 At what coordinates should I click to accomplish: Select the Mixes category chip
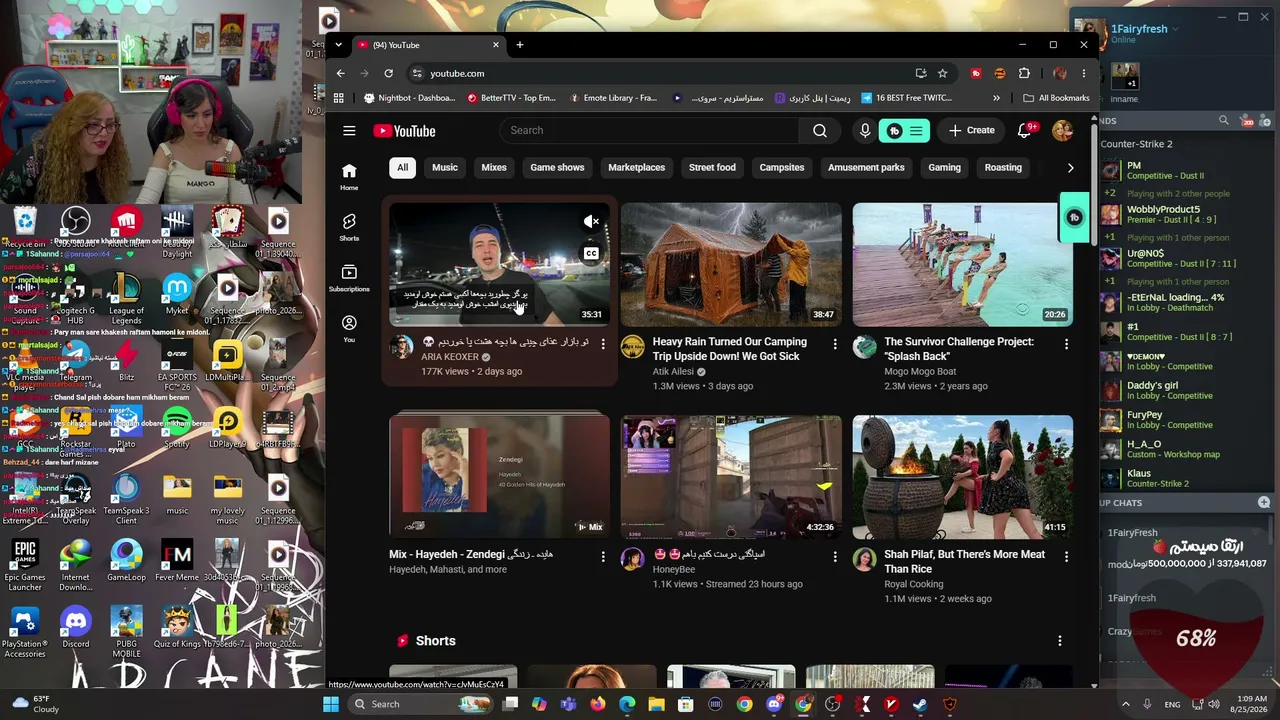[x=494, y=168]
